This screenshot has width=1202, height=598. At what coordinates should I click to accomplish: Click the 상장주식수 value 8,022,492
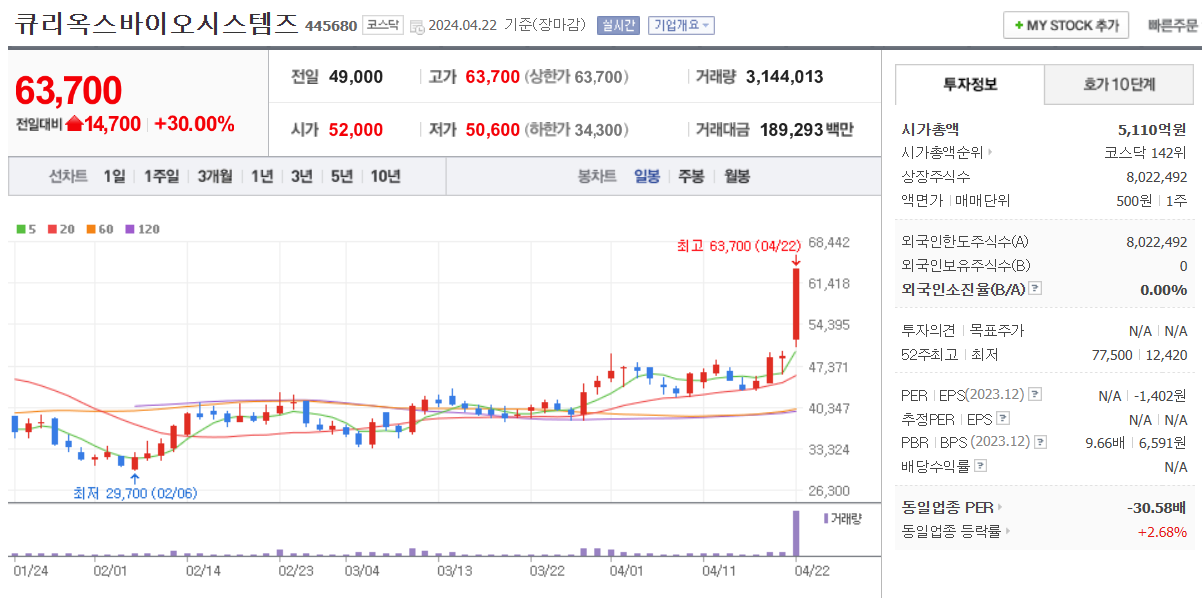pyautogui.click(x=1157, y=177)
